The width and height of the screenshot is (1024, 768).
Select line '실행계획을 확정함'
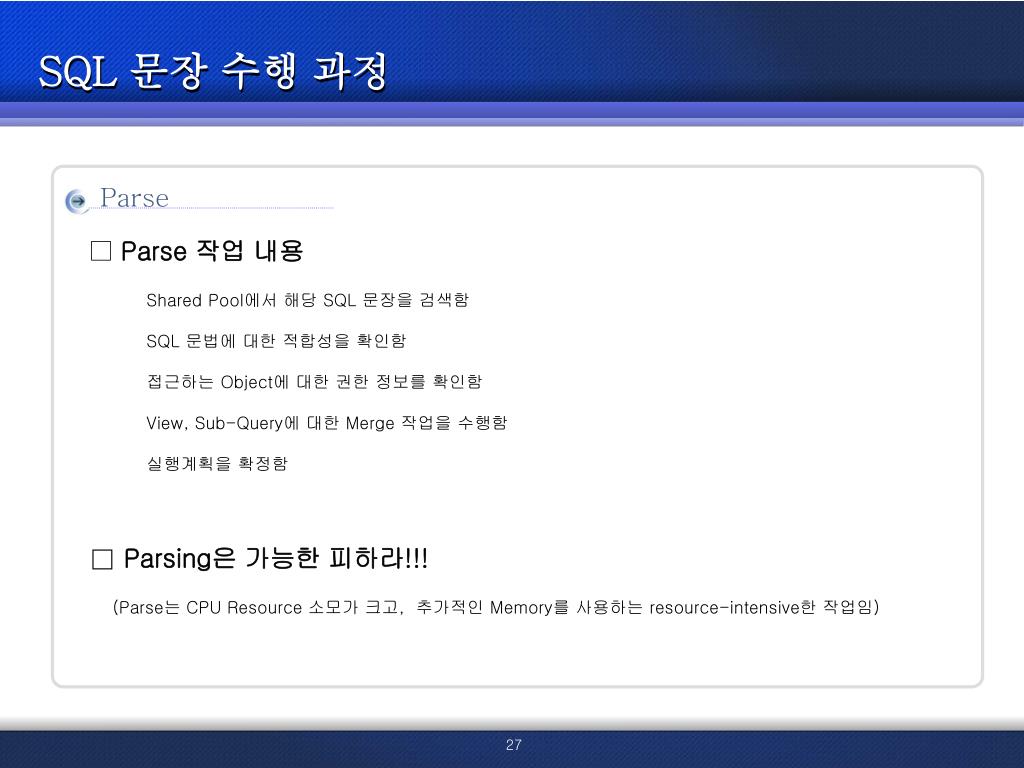(217, 464)
